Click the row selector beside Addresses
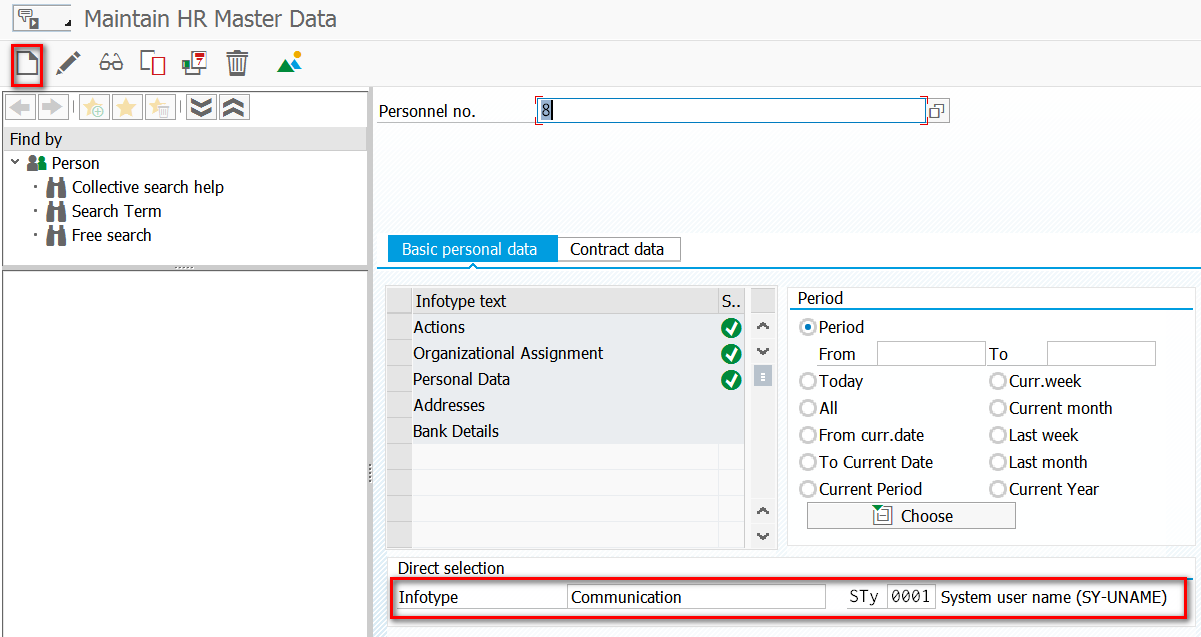The height and width of the screenshot is (637, 1201). [399, 406]
